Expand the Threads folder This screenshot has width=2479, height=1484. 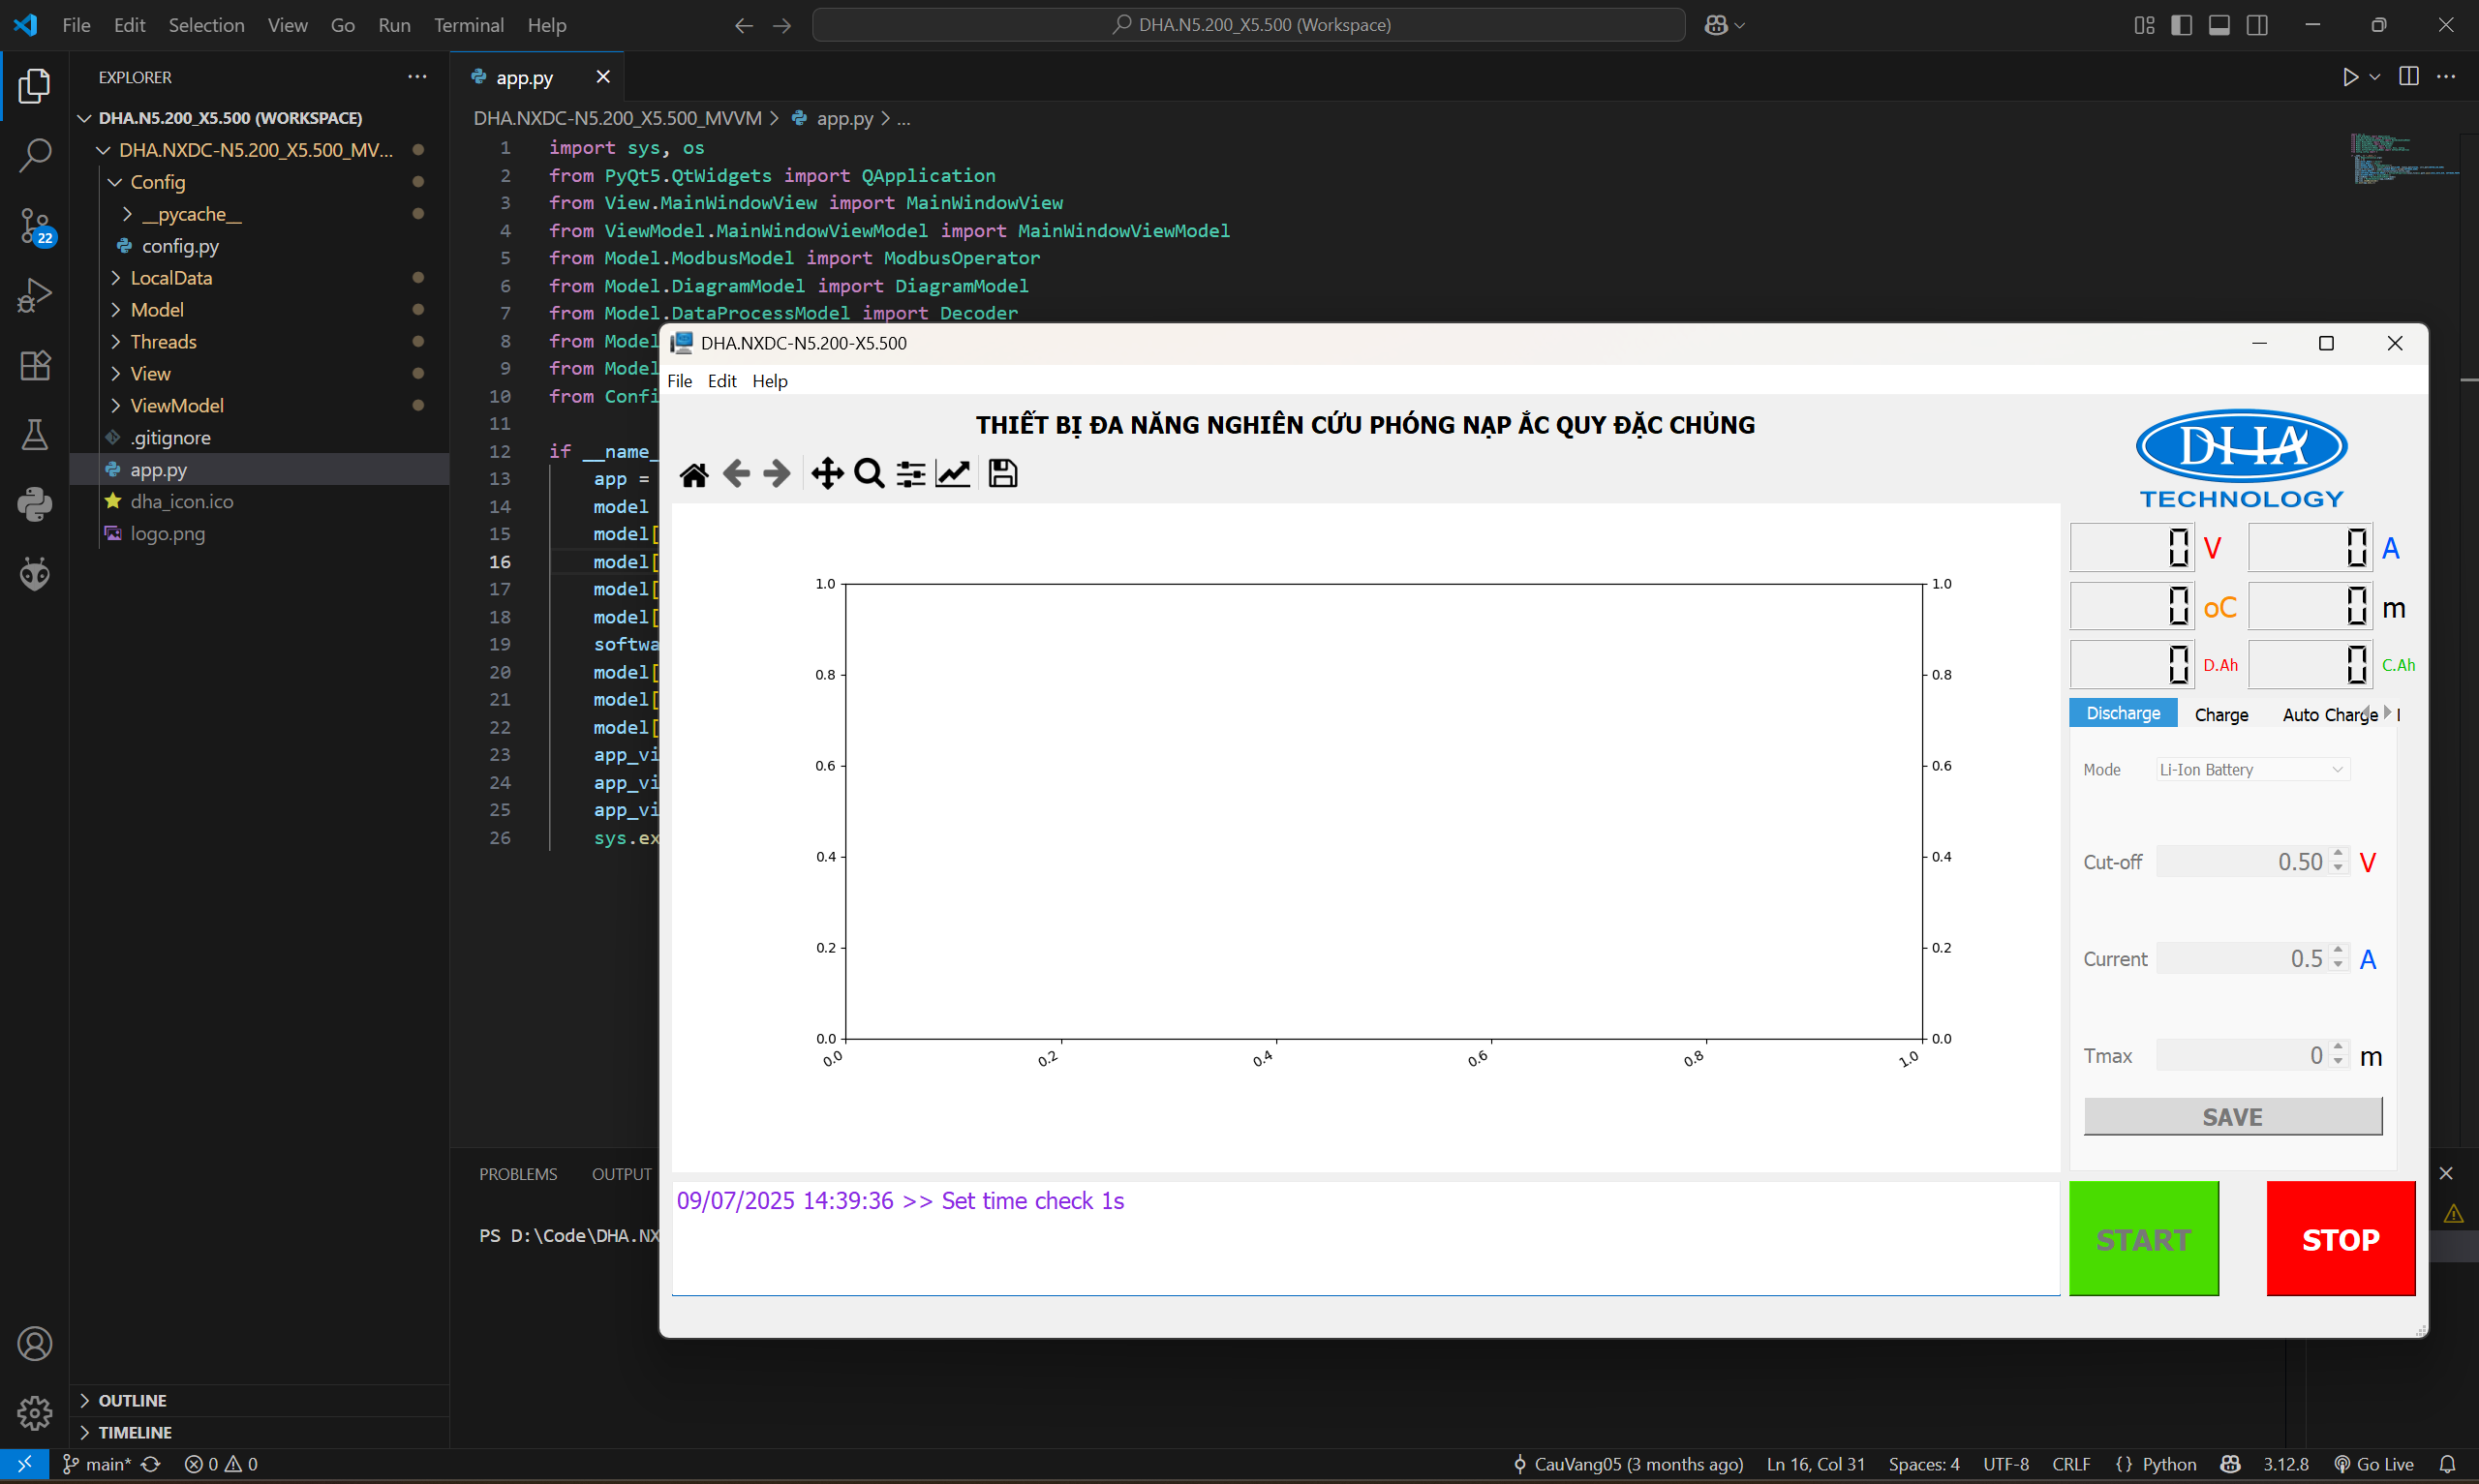pos(115,342)
